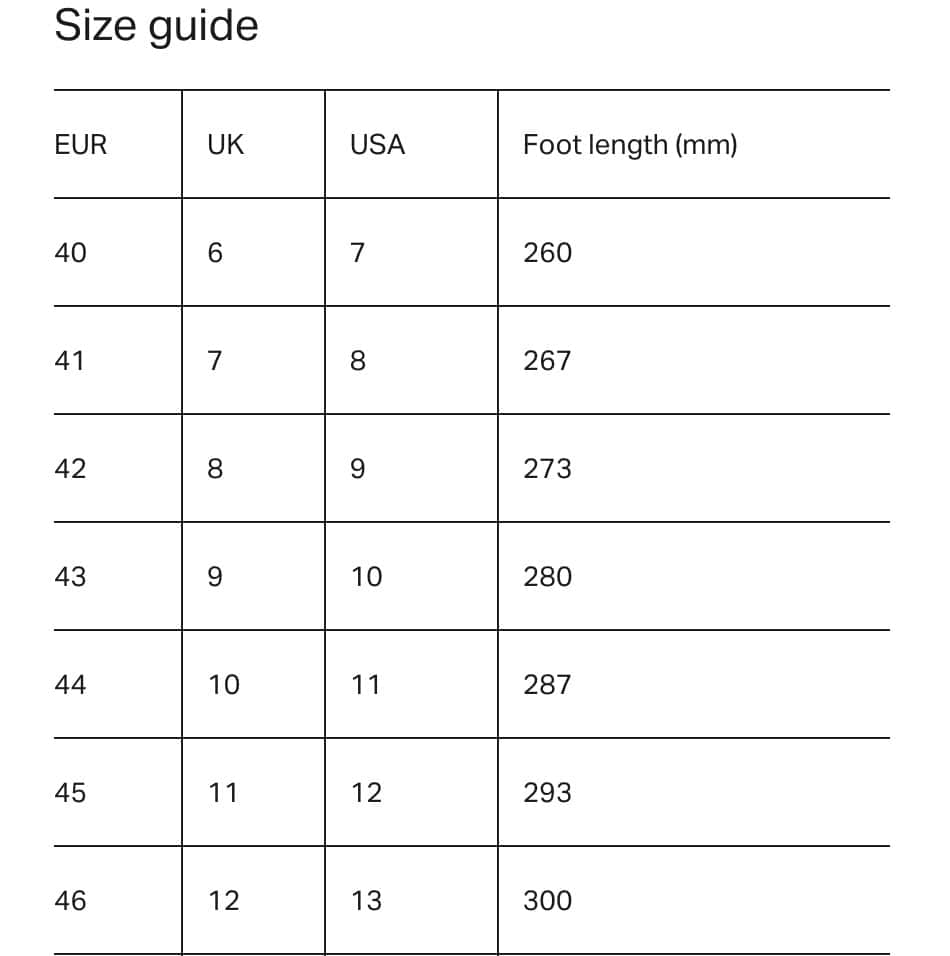Click foot length 287 value
Viewport: 950px width, 956px height.
(547, 685)
